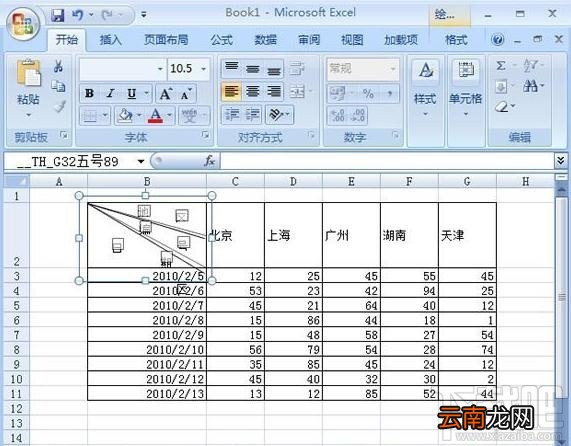
Task: Open the number format 常规 dropdown
Action: (x=393, y=68)
